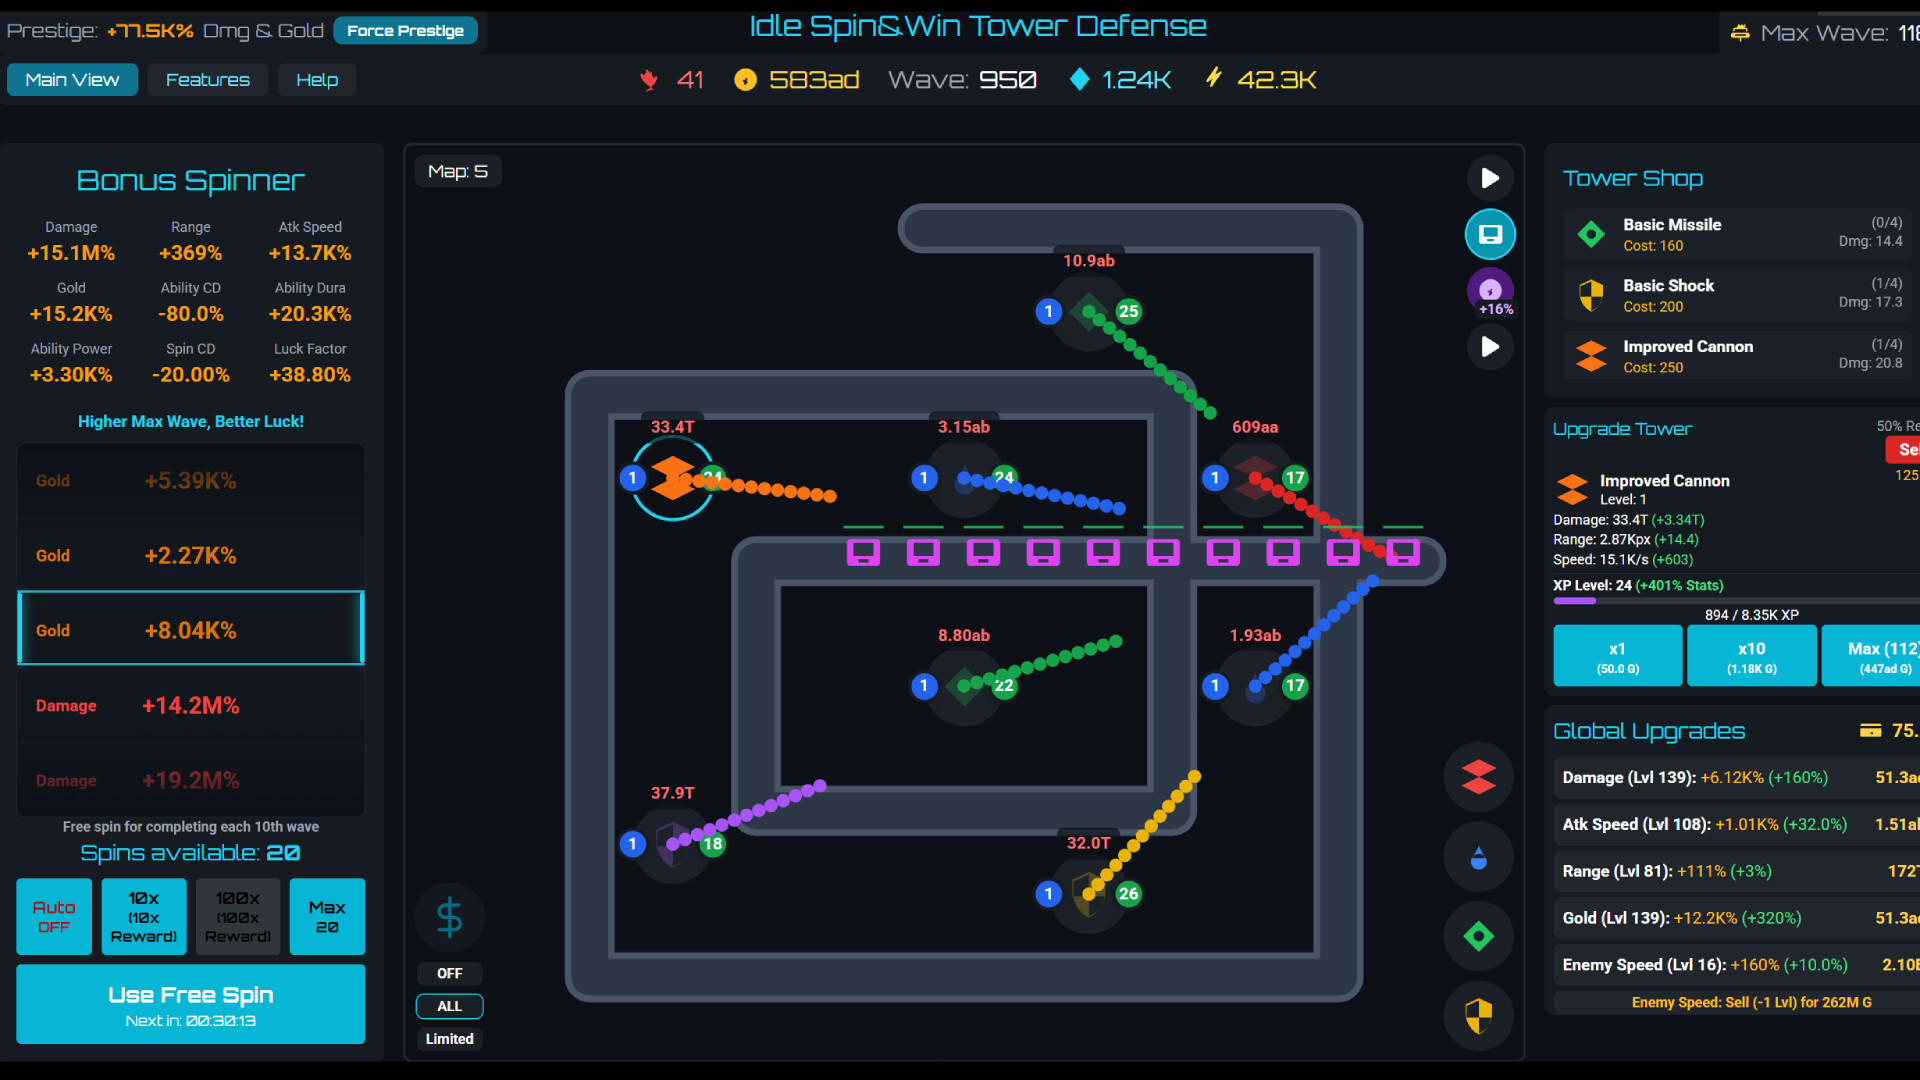Buy the x10 upgrade for 1.18K gold
The image size is (1920, 1080).
1751,655
